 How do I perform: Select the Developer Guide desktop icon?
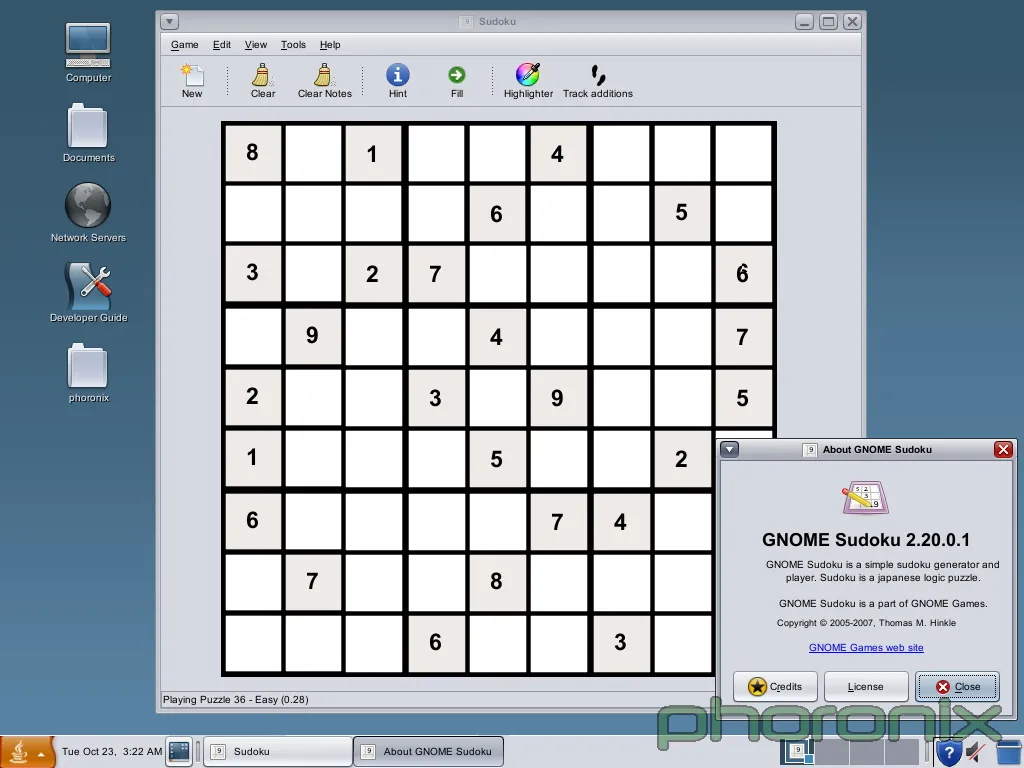[88, 293]
